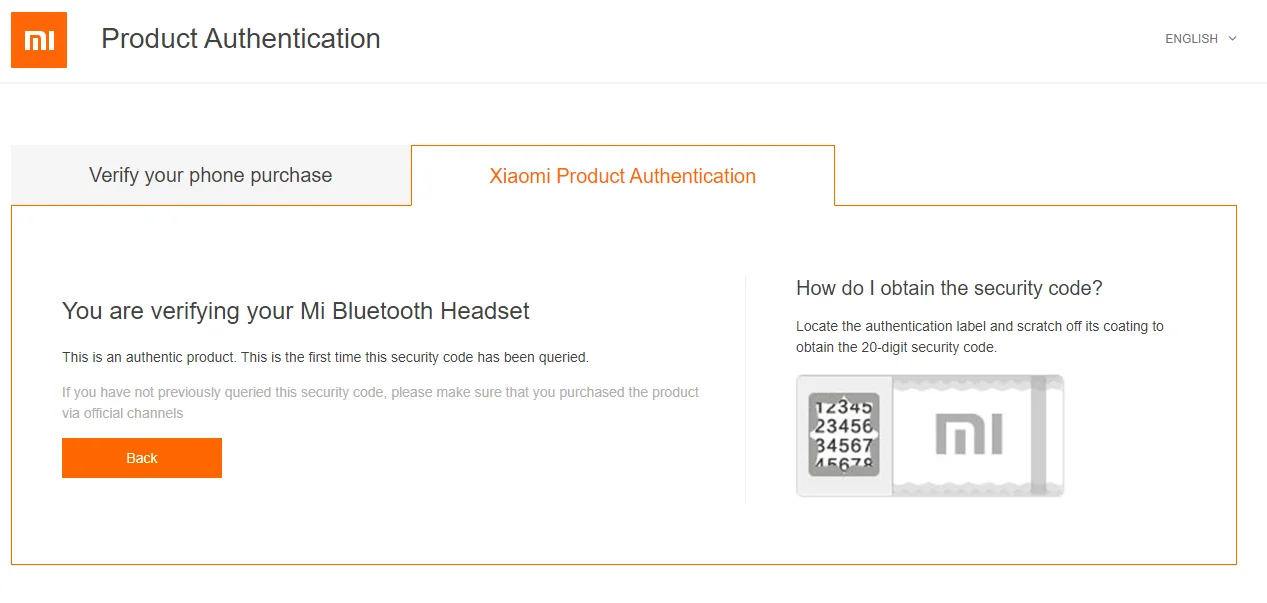This screenshot has height=603, width=1267.
Task: Click the bottom partially hidden digit row
Action: [844, 463]
